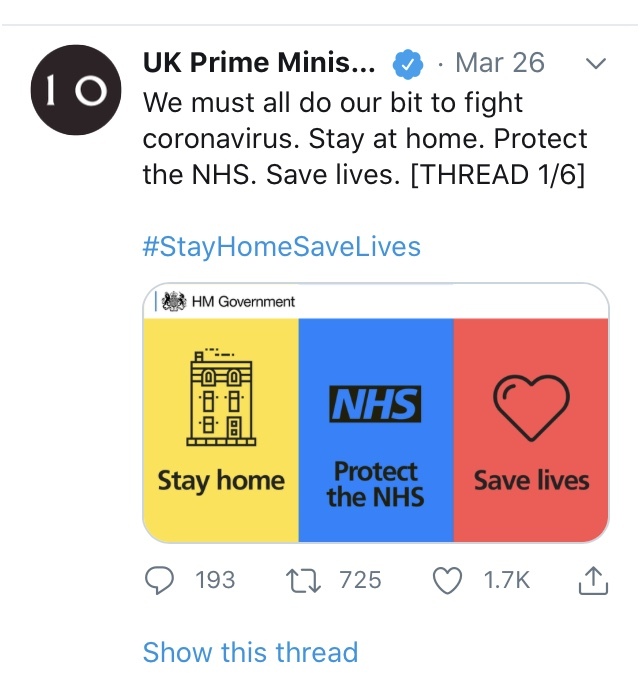The width and height of the screenshot is (640, 686).
Task: Open the Show this thread link
Action: point(250,652)
